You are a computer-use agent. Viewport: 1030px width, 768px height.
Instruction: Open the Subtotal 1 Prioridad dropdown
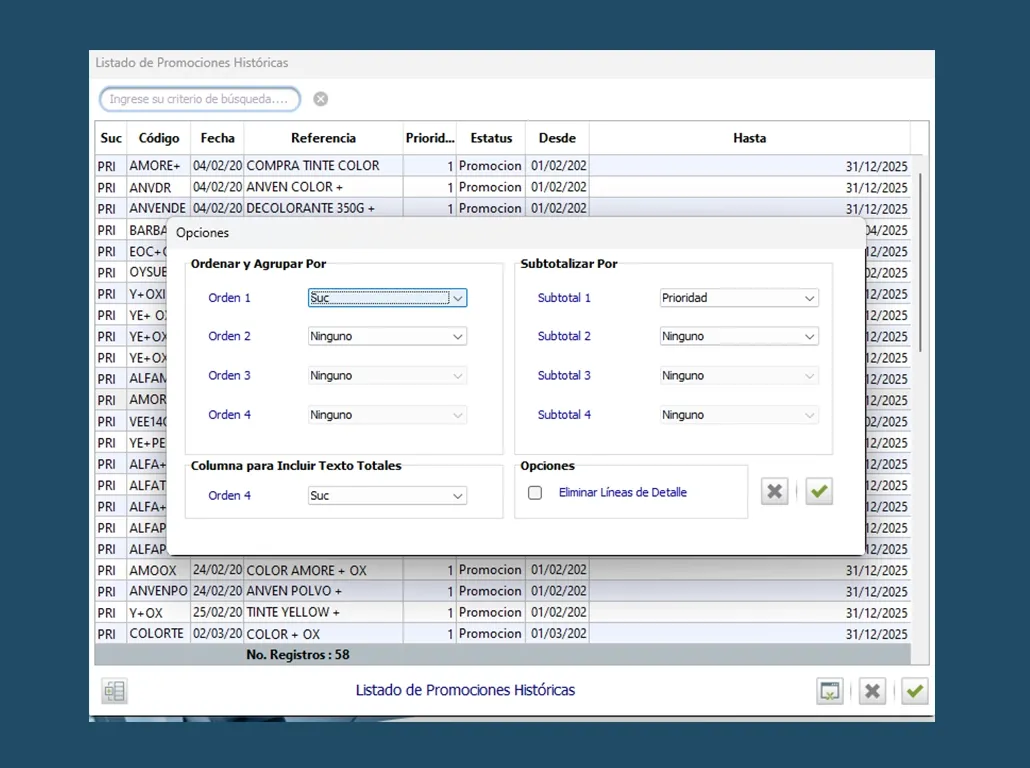809,298
